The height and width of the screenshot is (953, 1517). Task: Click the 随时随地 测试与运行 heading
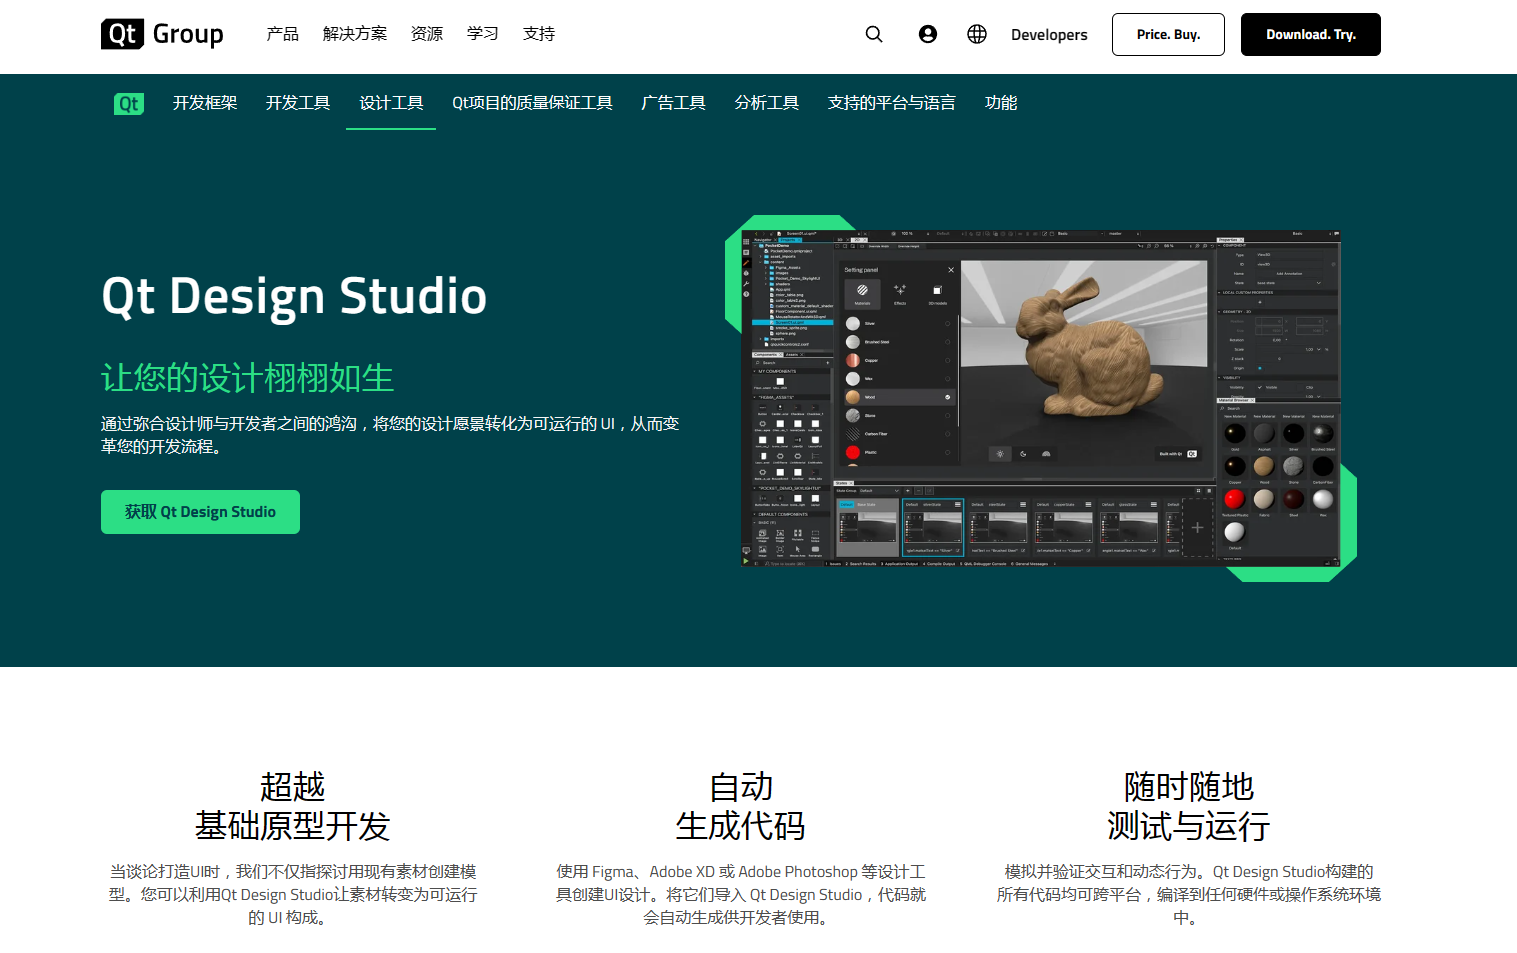(x=1188, y=806)
